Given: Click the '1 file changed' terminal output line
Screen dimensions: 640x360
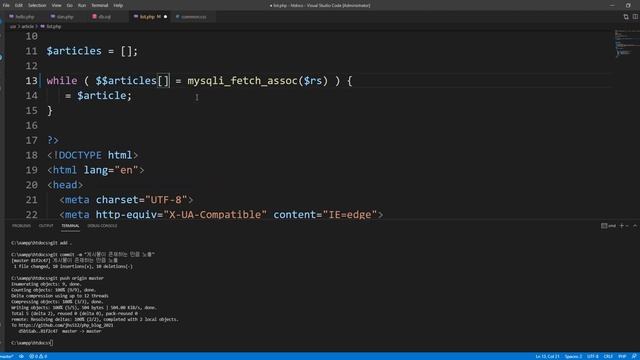Looking at the screenshot, I should (x=73, y=266).
